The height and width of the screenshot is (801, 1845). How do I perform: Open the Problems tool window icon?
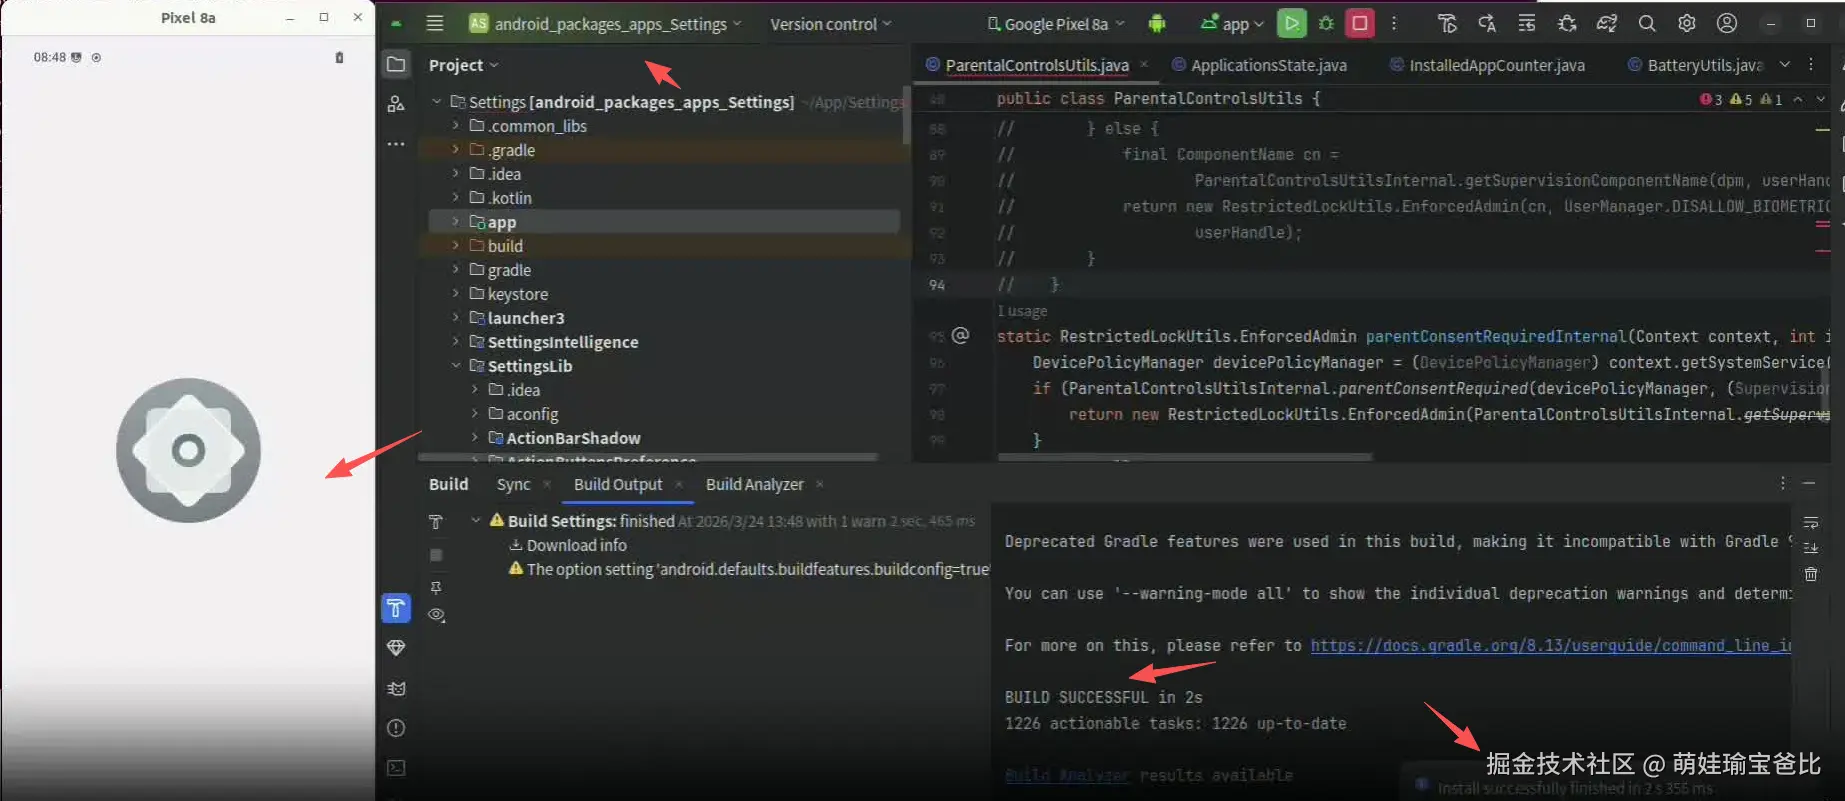(396, 728)
